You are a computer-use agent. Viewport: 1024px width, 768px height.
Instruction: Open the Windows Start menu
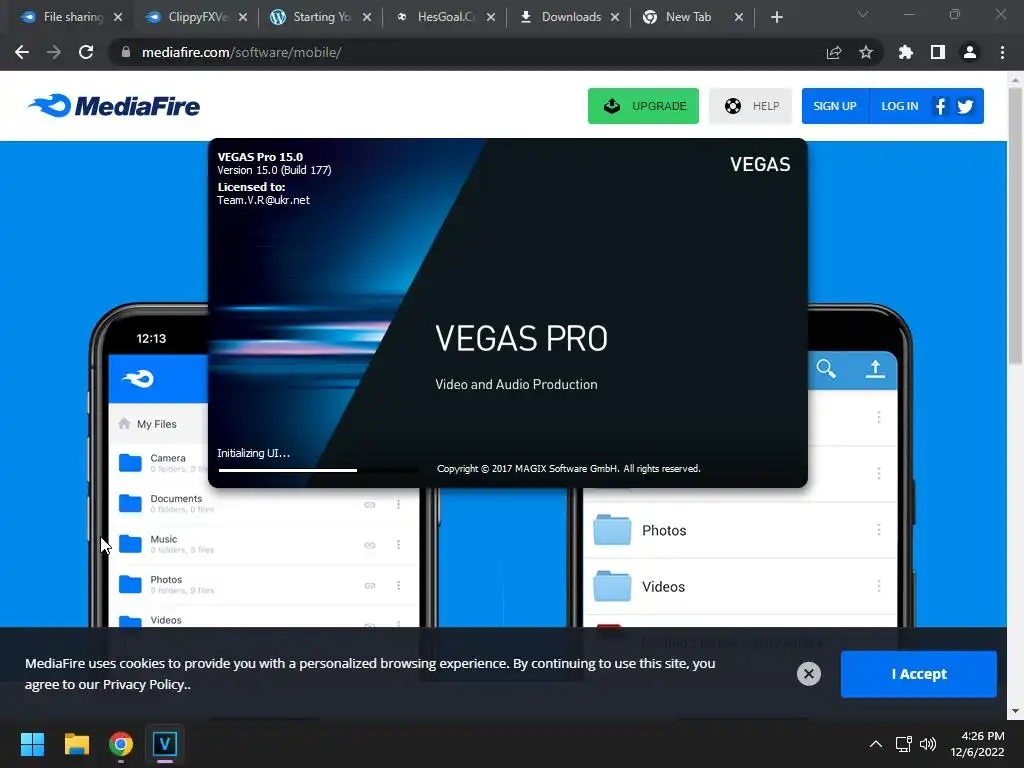coord(32,744)
